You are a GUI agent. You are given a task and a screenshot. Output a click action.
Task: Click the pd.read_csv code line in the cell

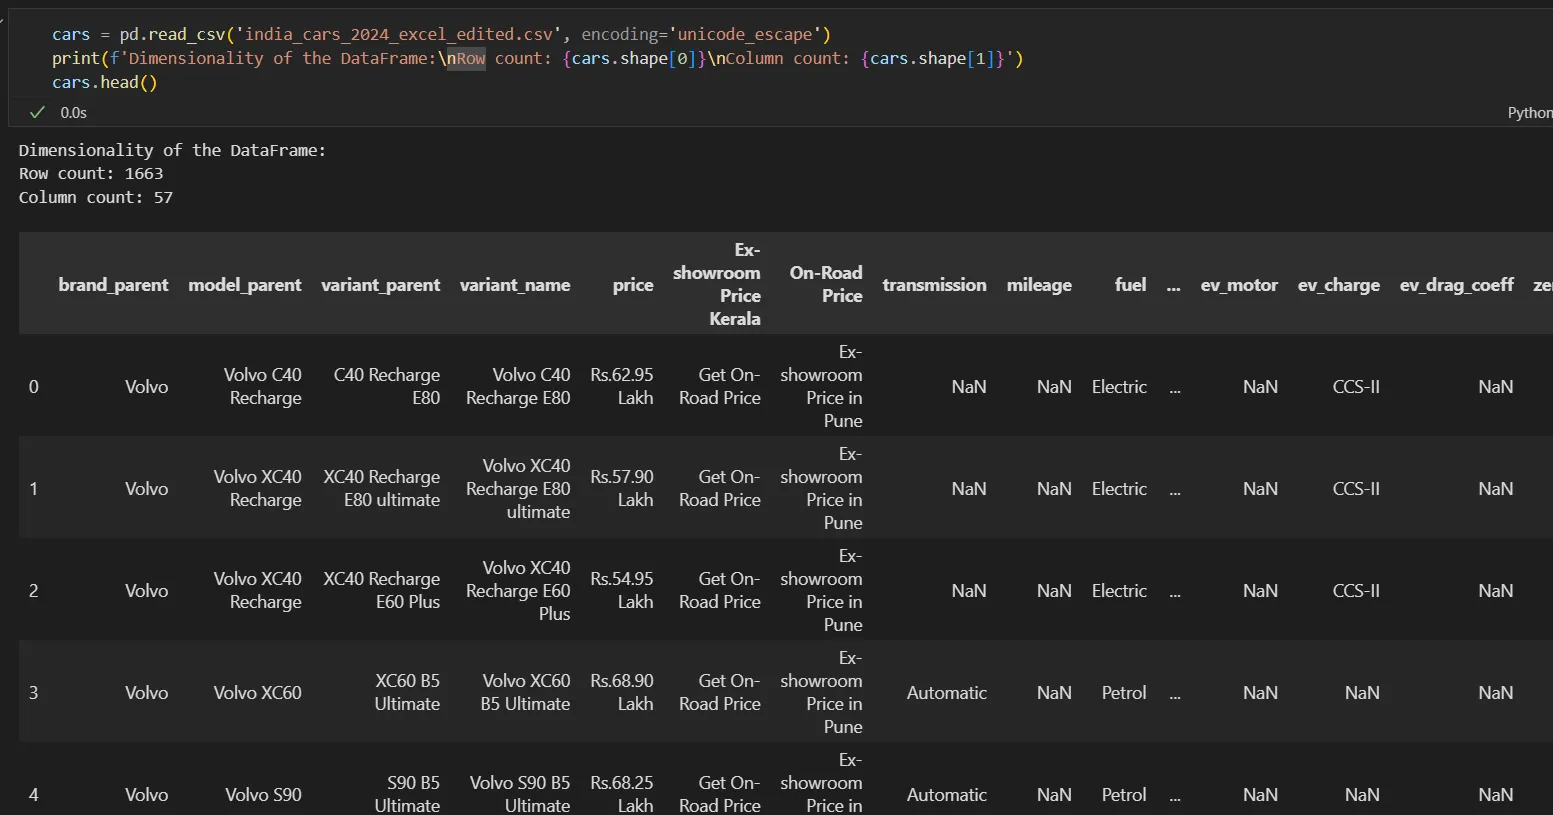[x=441, y=34]
